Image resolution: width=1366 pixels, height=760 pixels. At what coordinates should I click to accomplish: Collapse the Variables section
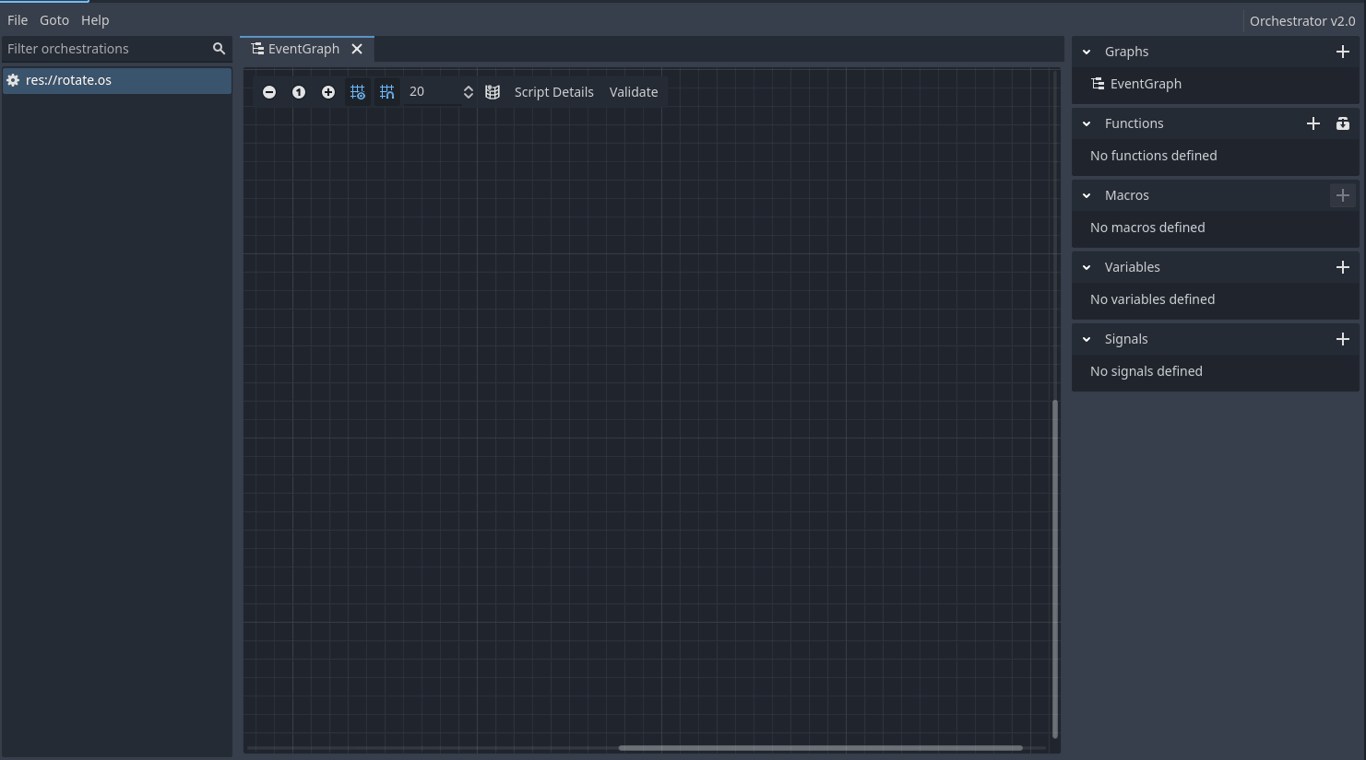pos(1087,268)
